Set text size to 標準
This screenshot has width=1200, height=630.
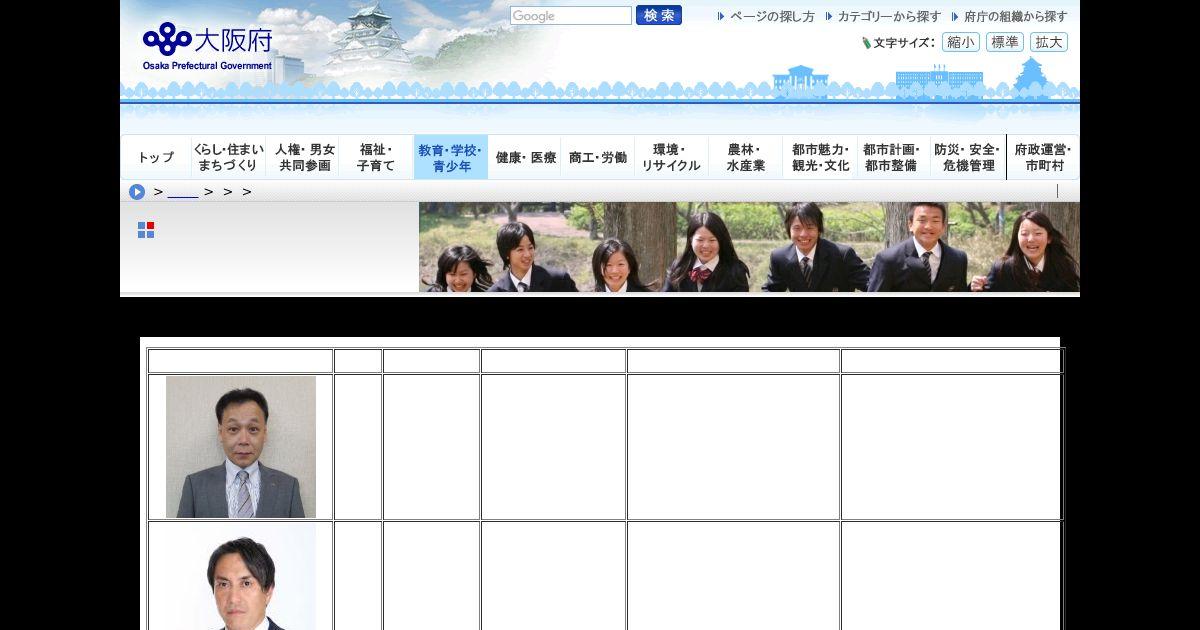(1005, 42)
